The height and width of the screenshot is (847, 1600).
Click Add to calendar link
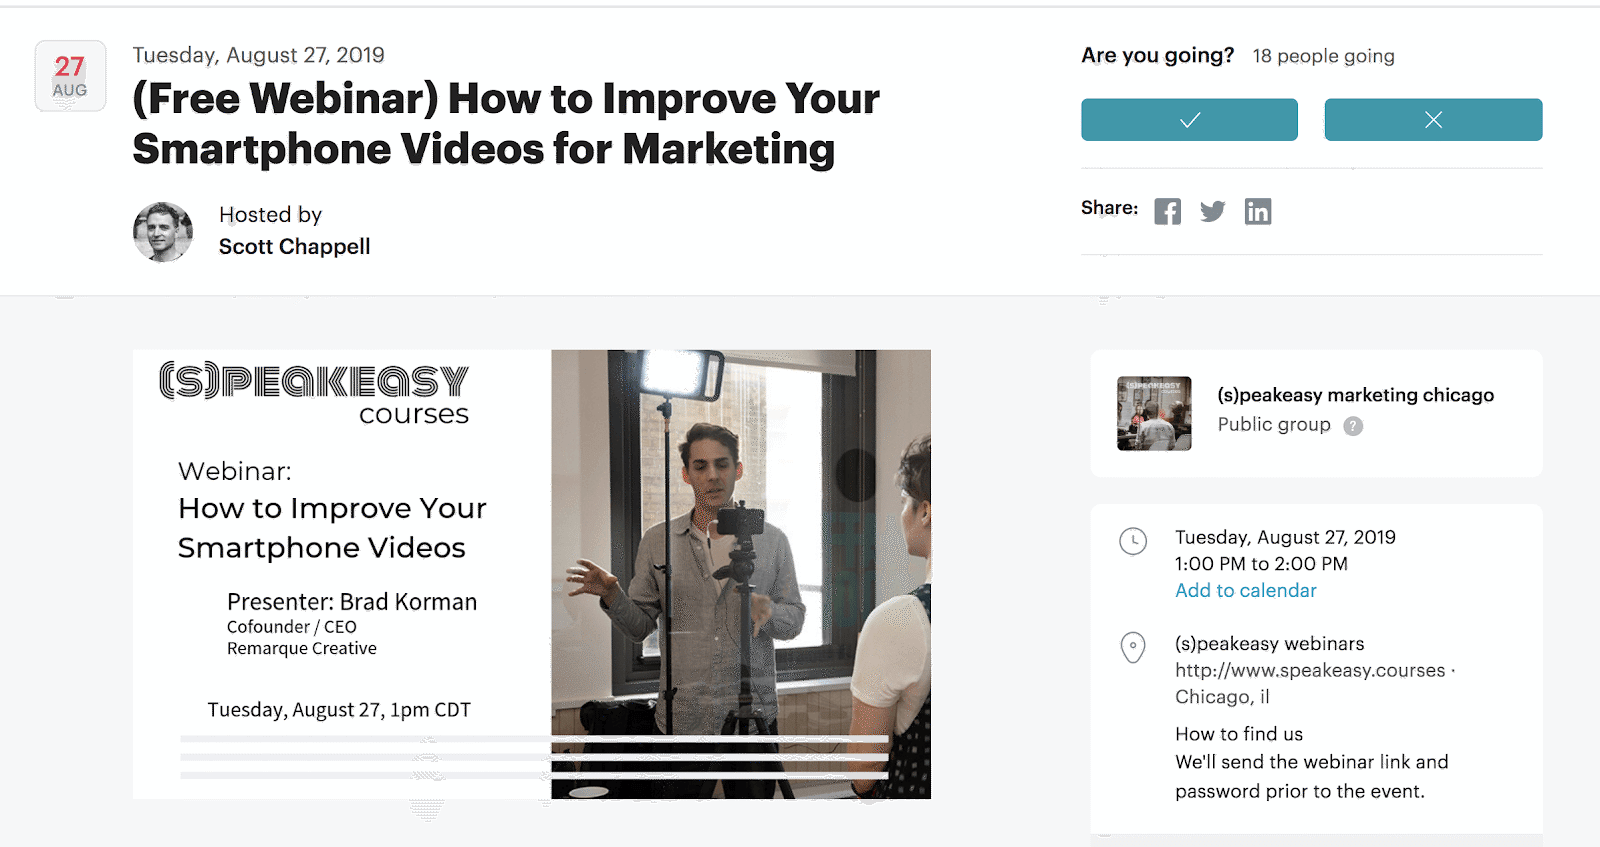(x=1246, y=591)
